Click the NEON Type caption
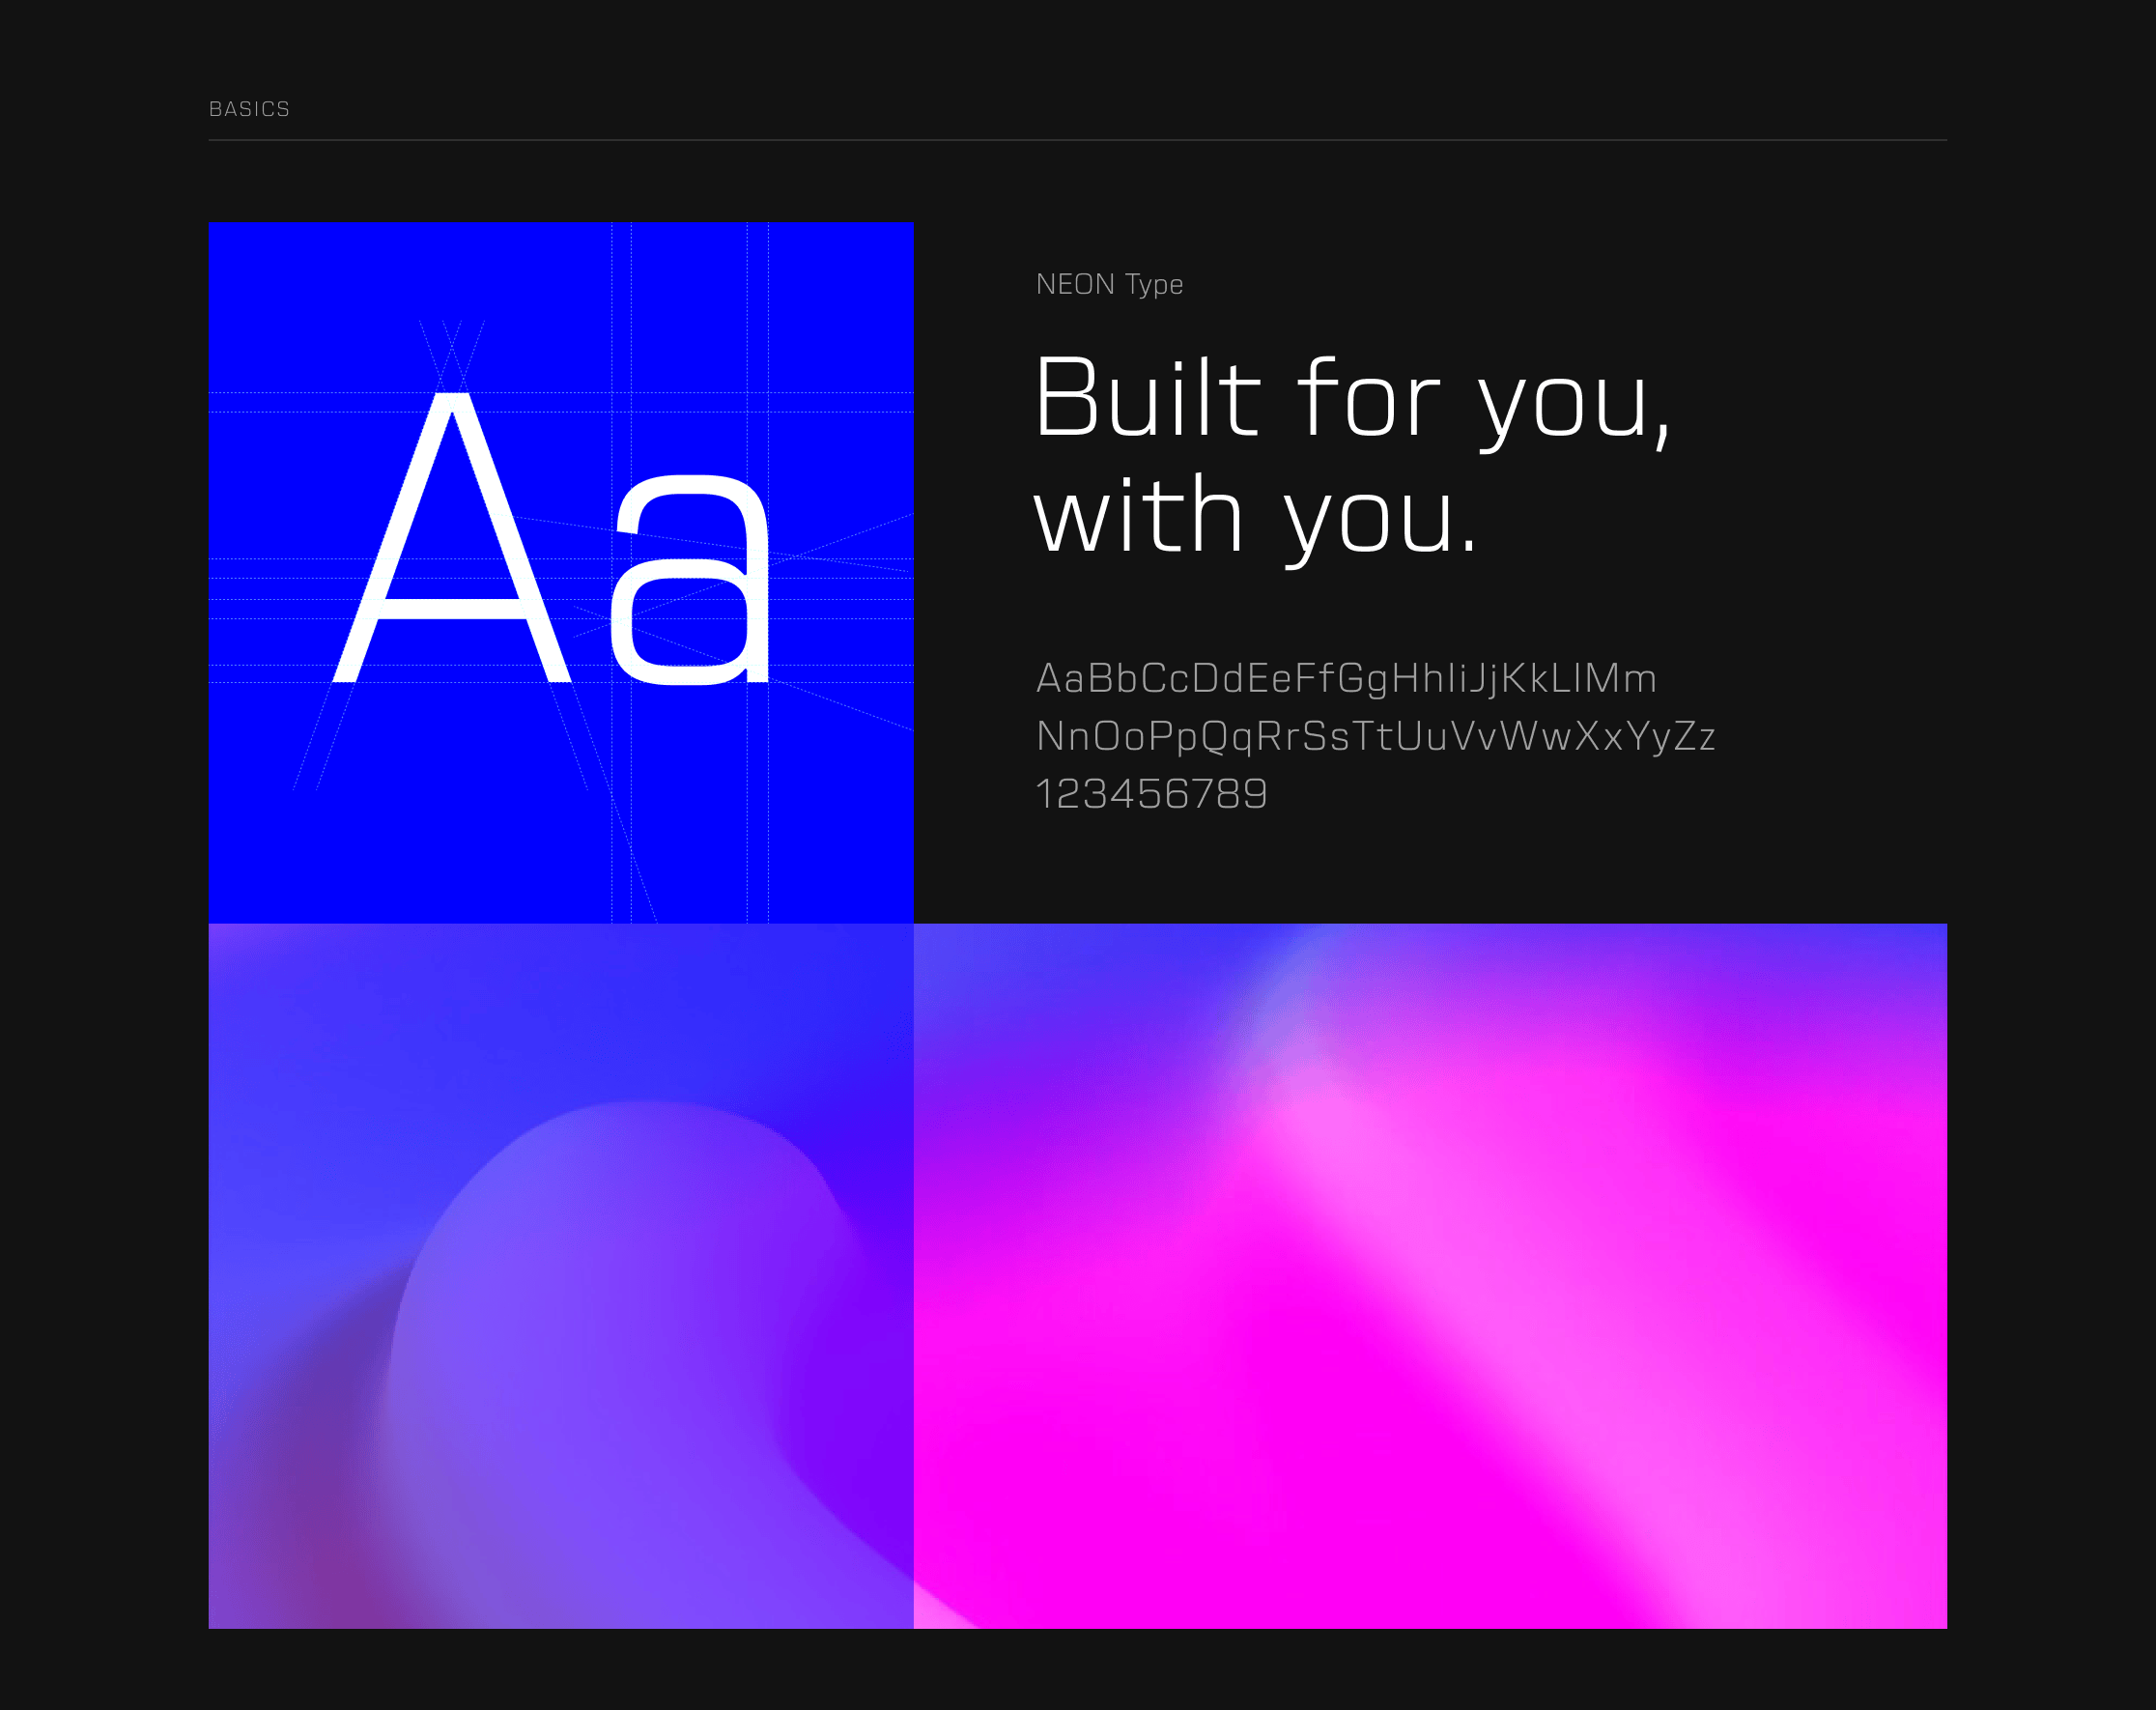Image resolution: width=2156 pixels, height=1710 pixels. [1109, 285]
